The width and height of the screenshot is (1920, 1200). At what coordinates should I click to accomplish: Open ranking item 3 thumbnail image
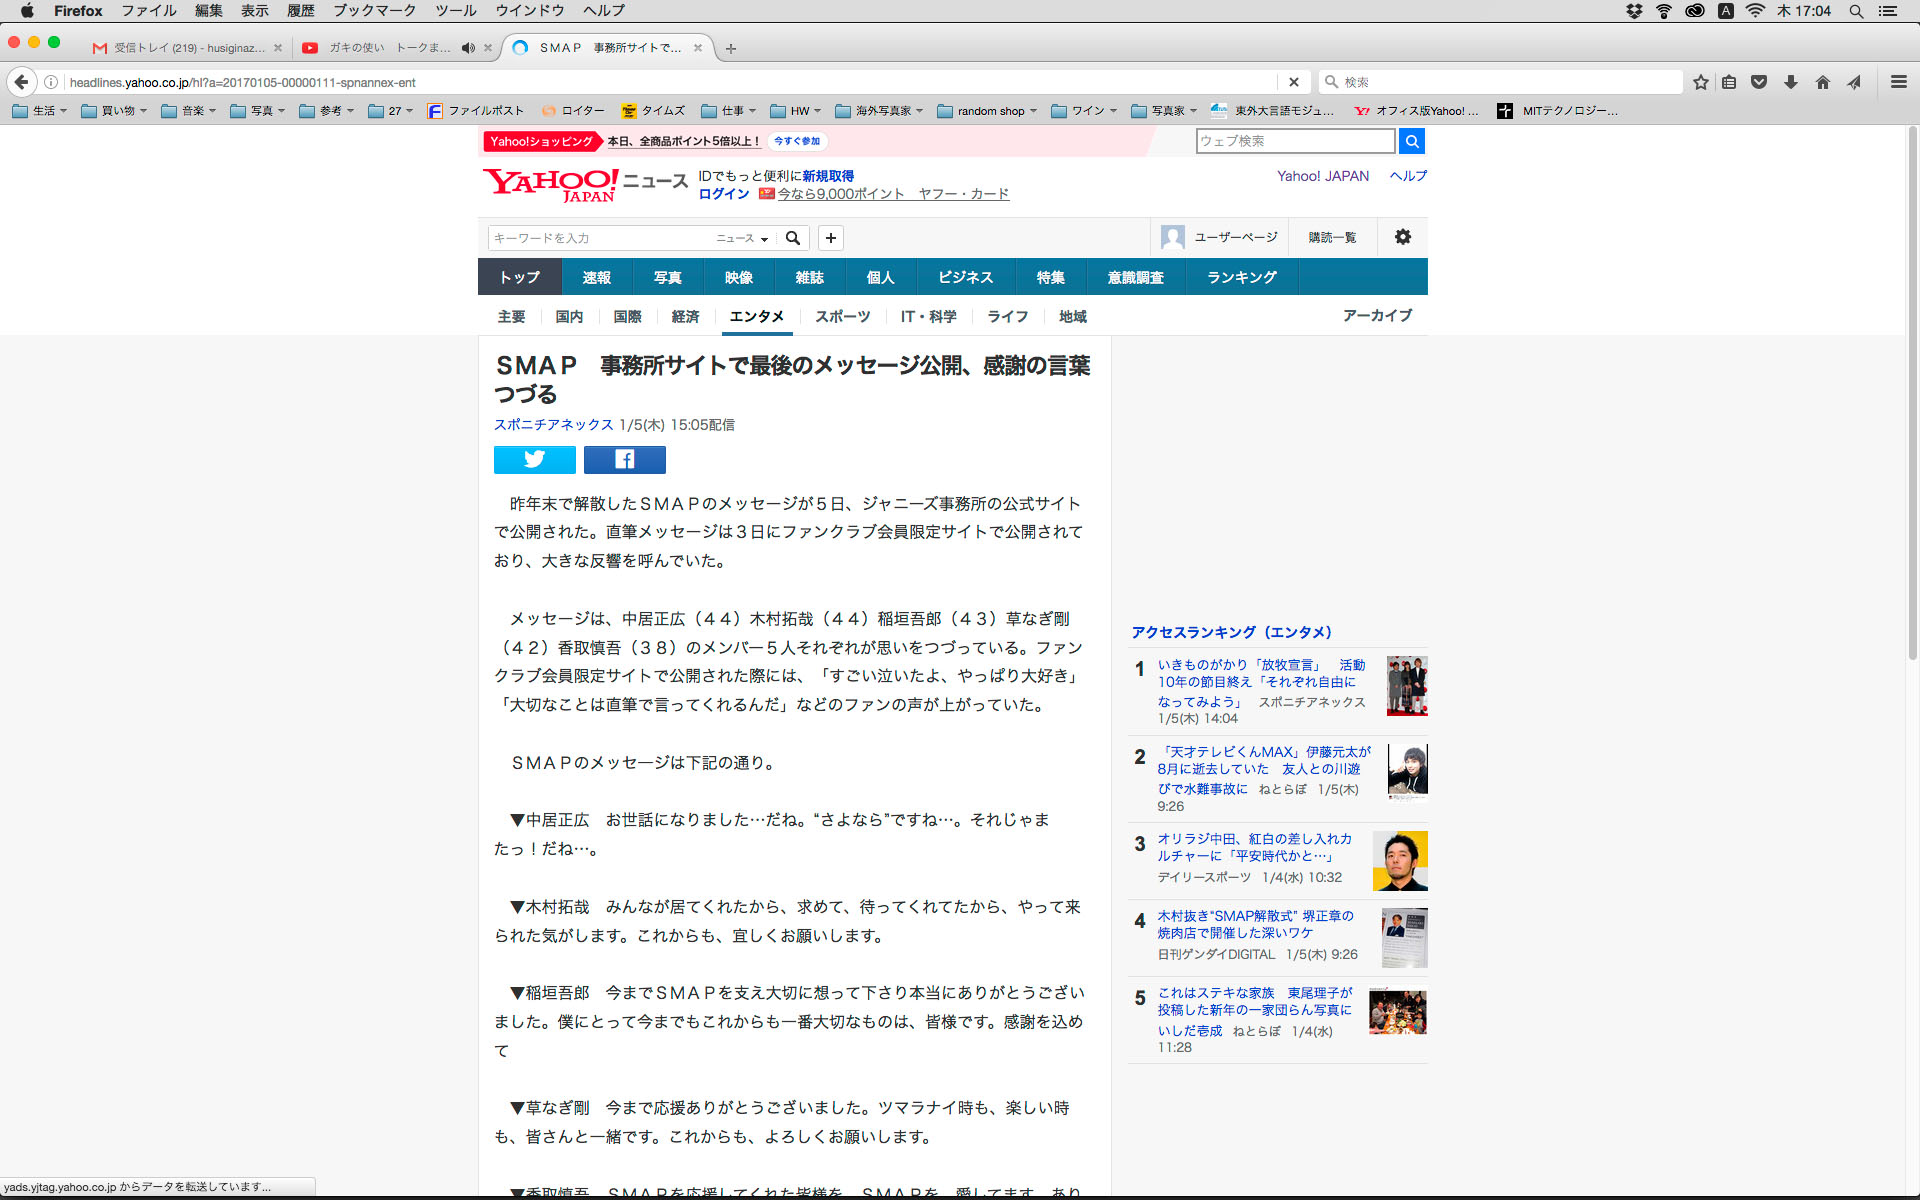coord(1399,860)
